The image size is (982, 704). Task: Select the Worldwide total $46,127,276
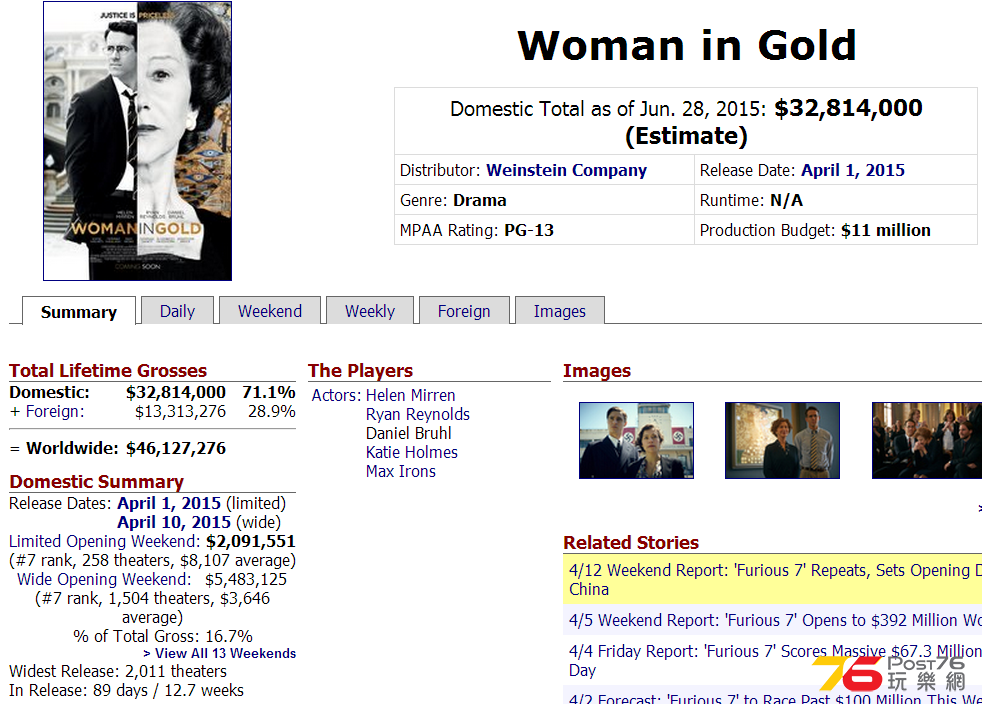[176, 448]
